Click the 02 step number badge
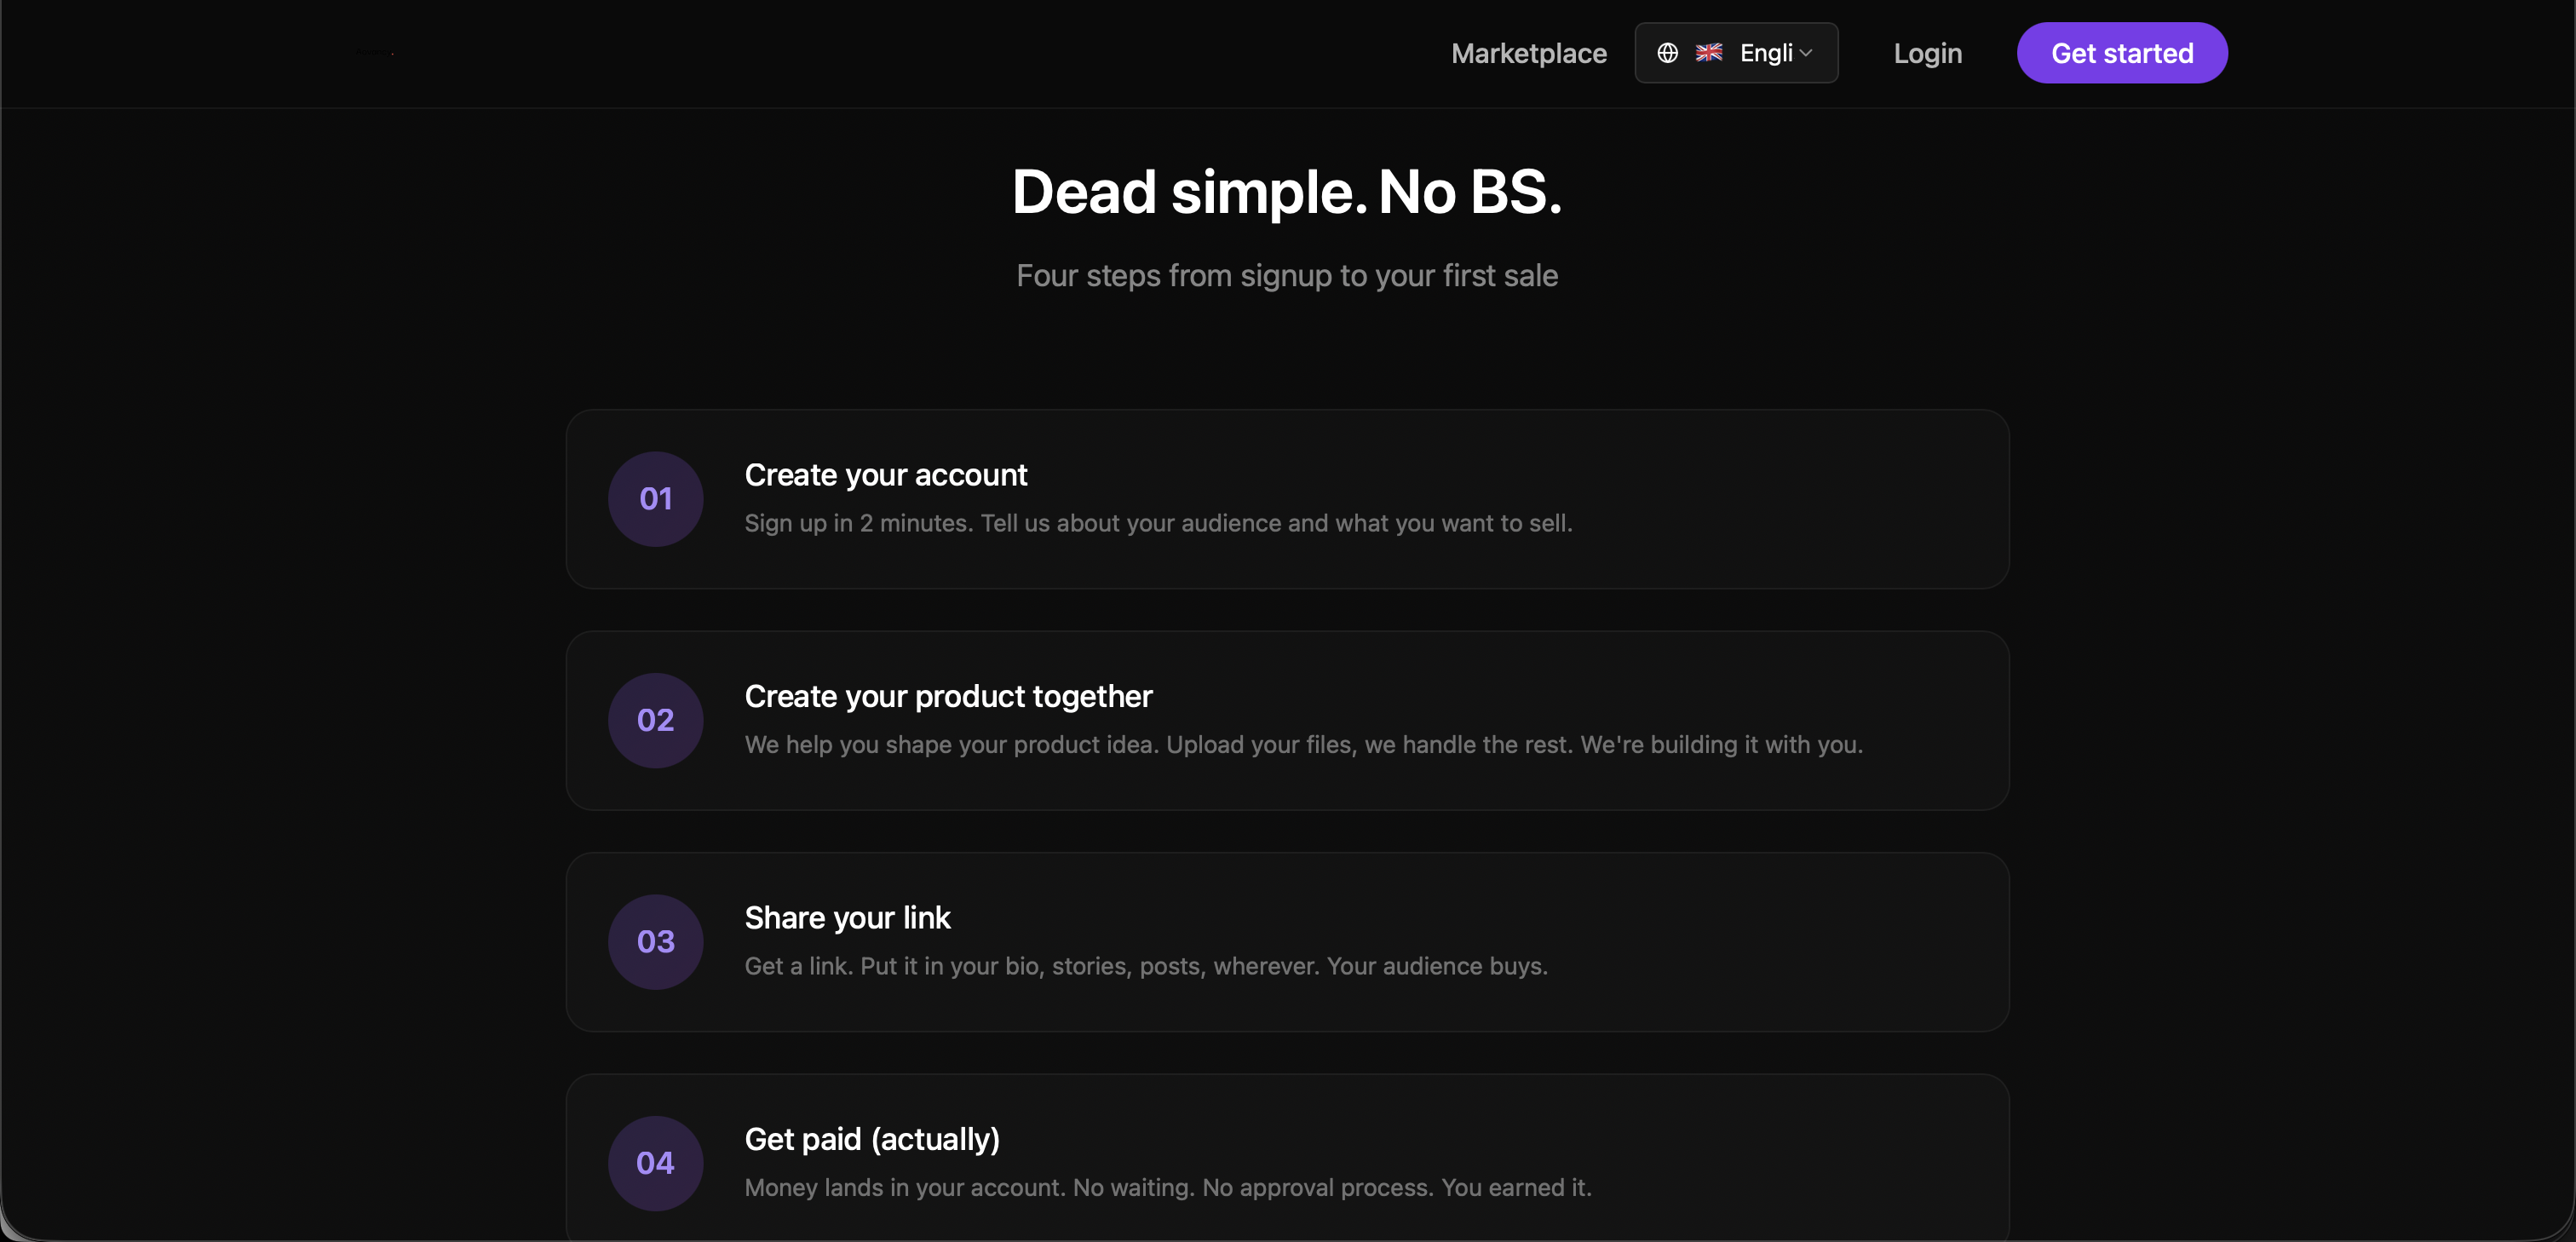2576x1242 pixels. (x=655, y=720)
